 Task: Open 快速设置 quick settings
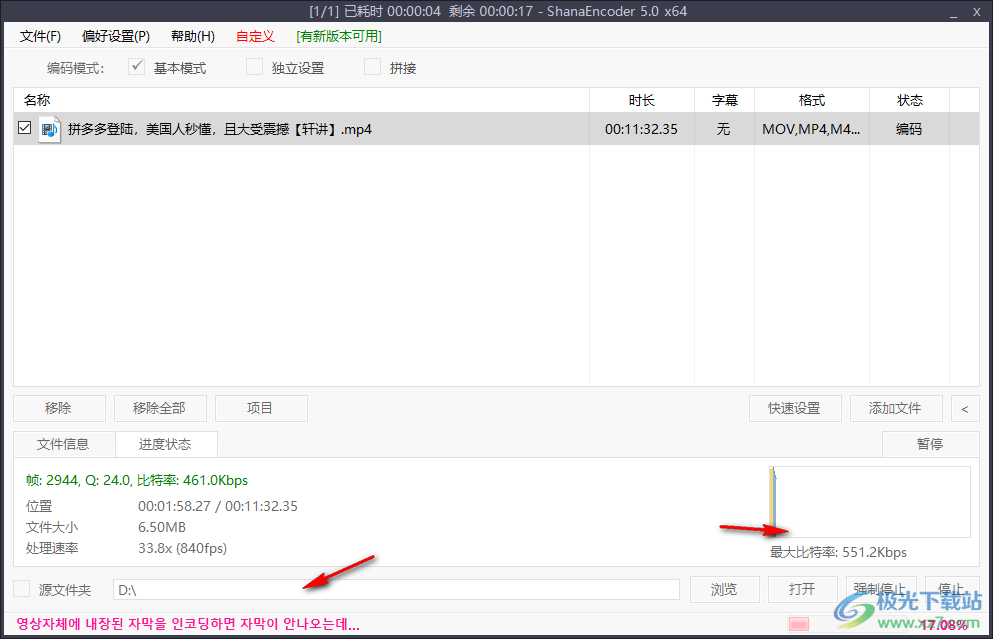point(795,408)
